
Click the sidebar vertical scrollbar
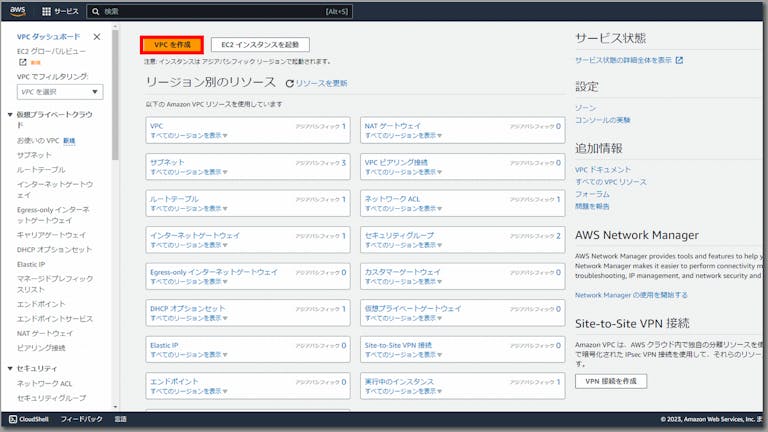click(x=115, y=96)
